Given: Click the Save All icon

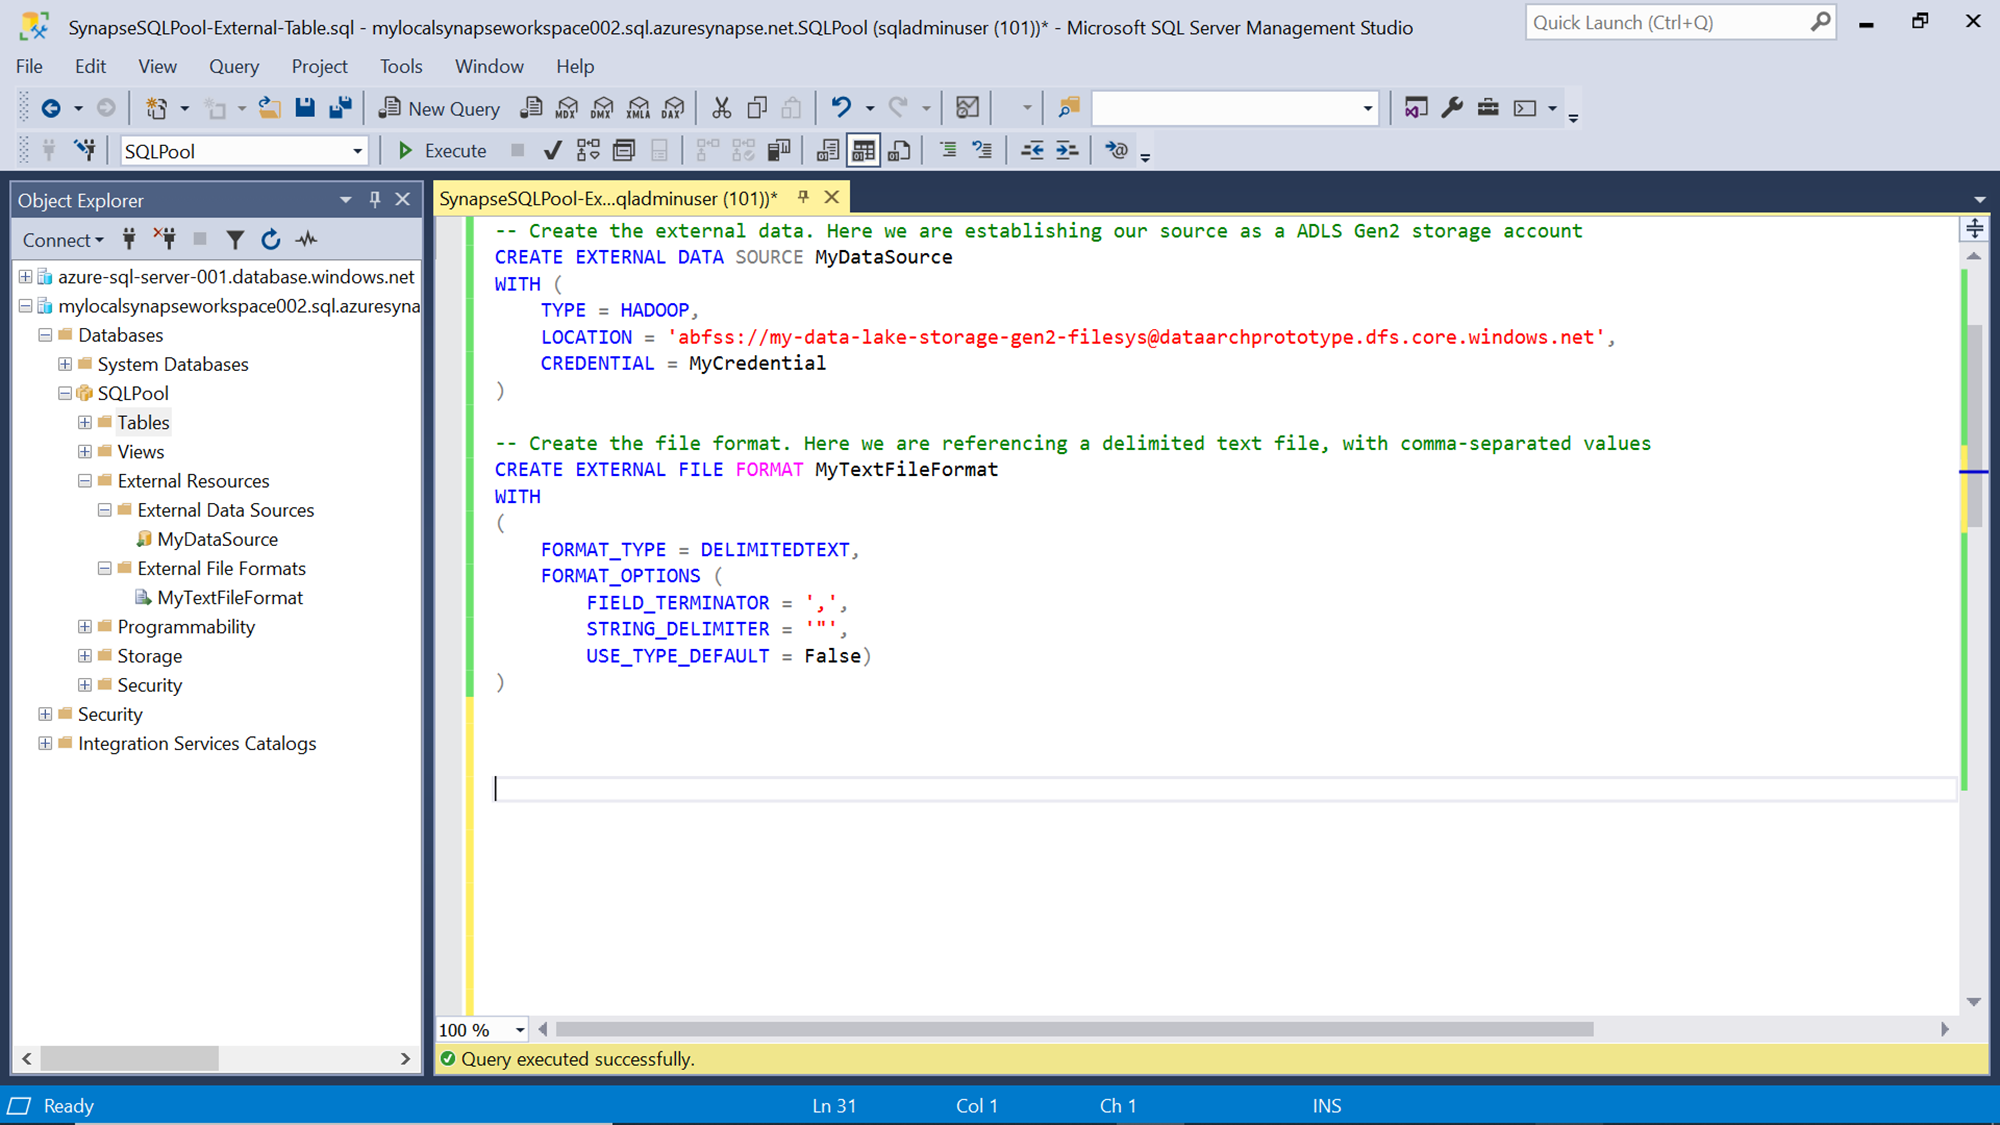Looking at the screenshot, I should click(340, 108).
